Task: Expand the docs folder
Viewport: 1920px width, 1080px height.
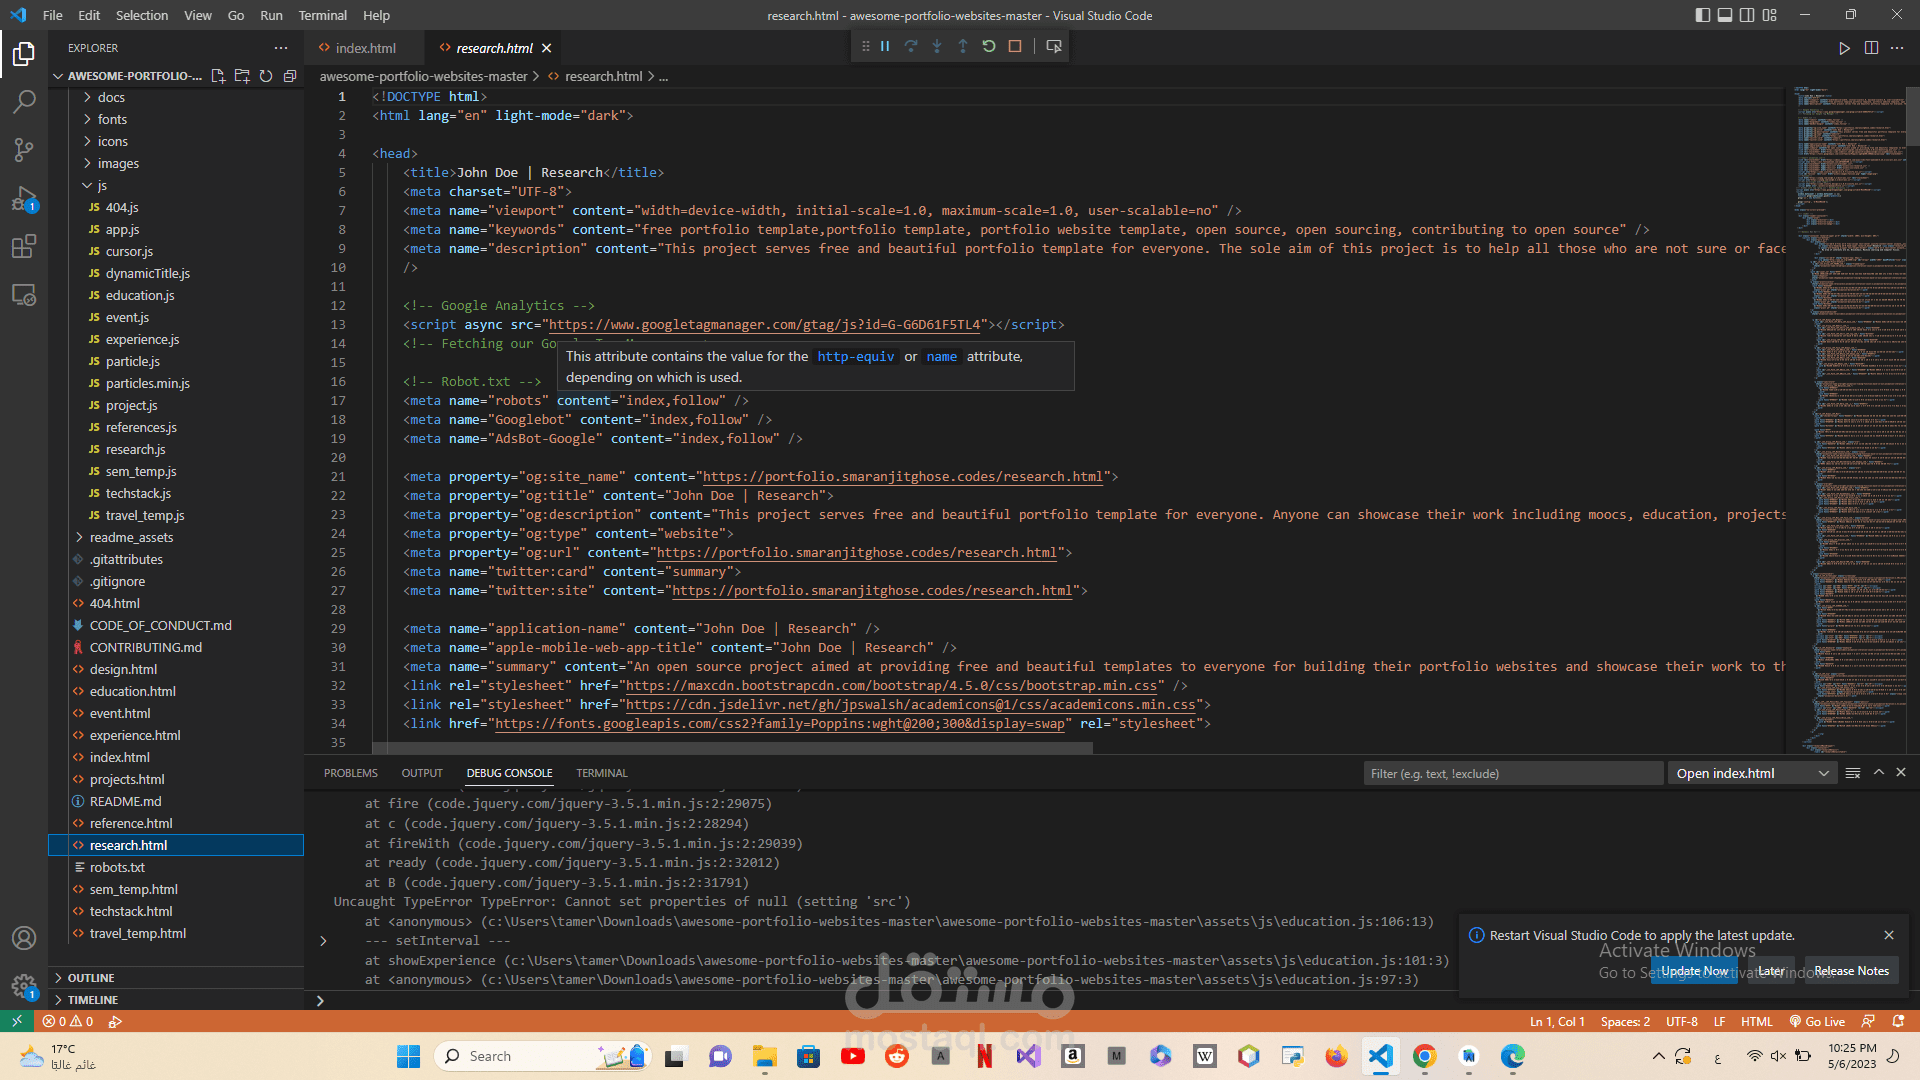Action: point(111,97)
